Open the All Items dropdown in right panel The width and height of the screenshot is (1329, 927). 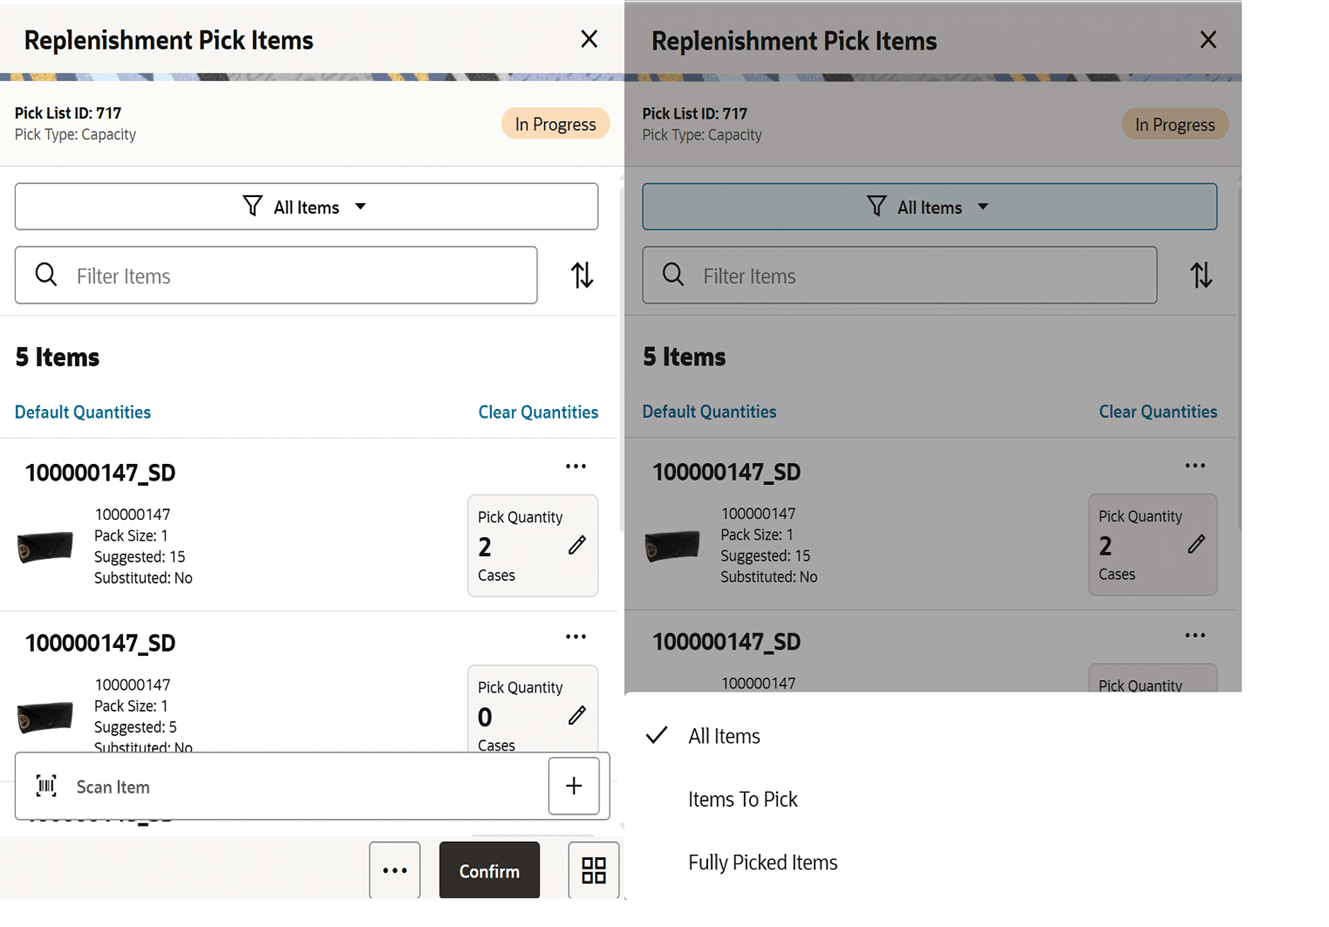928,206
